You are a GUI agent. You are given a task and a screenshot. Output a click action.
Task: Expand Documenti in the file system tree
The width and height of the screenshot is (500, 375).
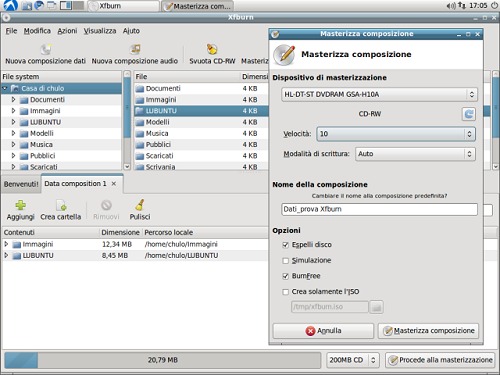pyautogui.click(x=13, y=100)
